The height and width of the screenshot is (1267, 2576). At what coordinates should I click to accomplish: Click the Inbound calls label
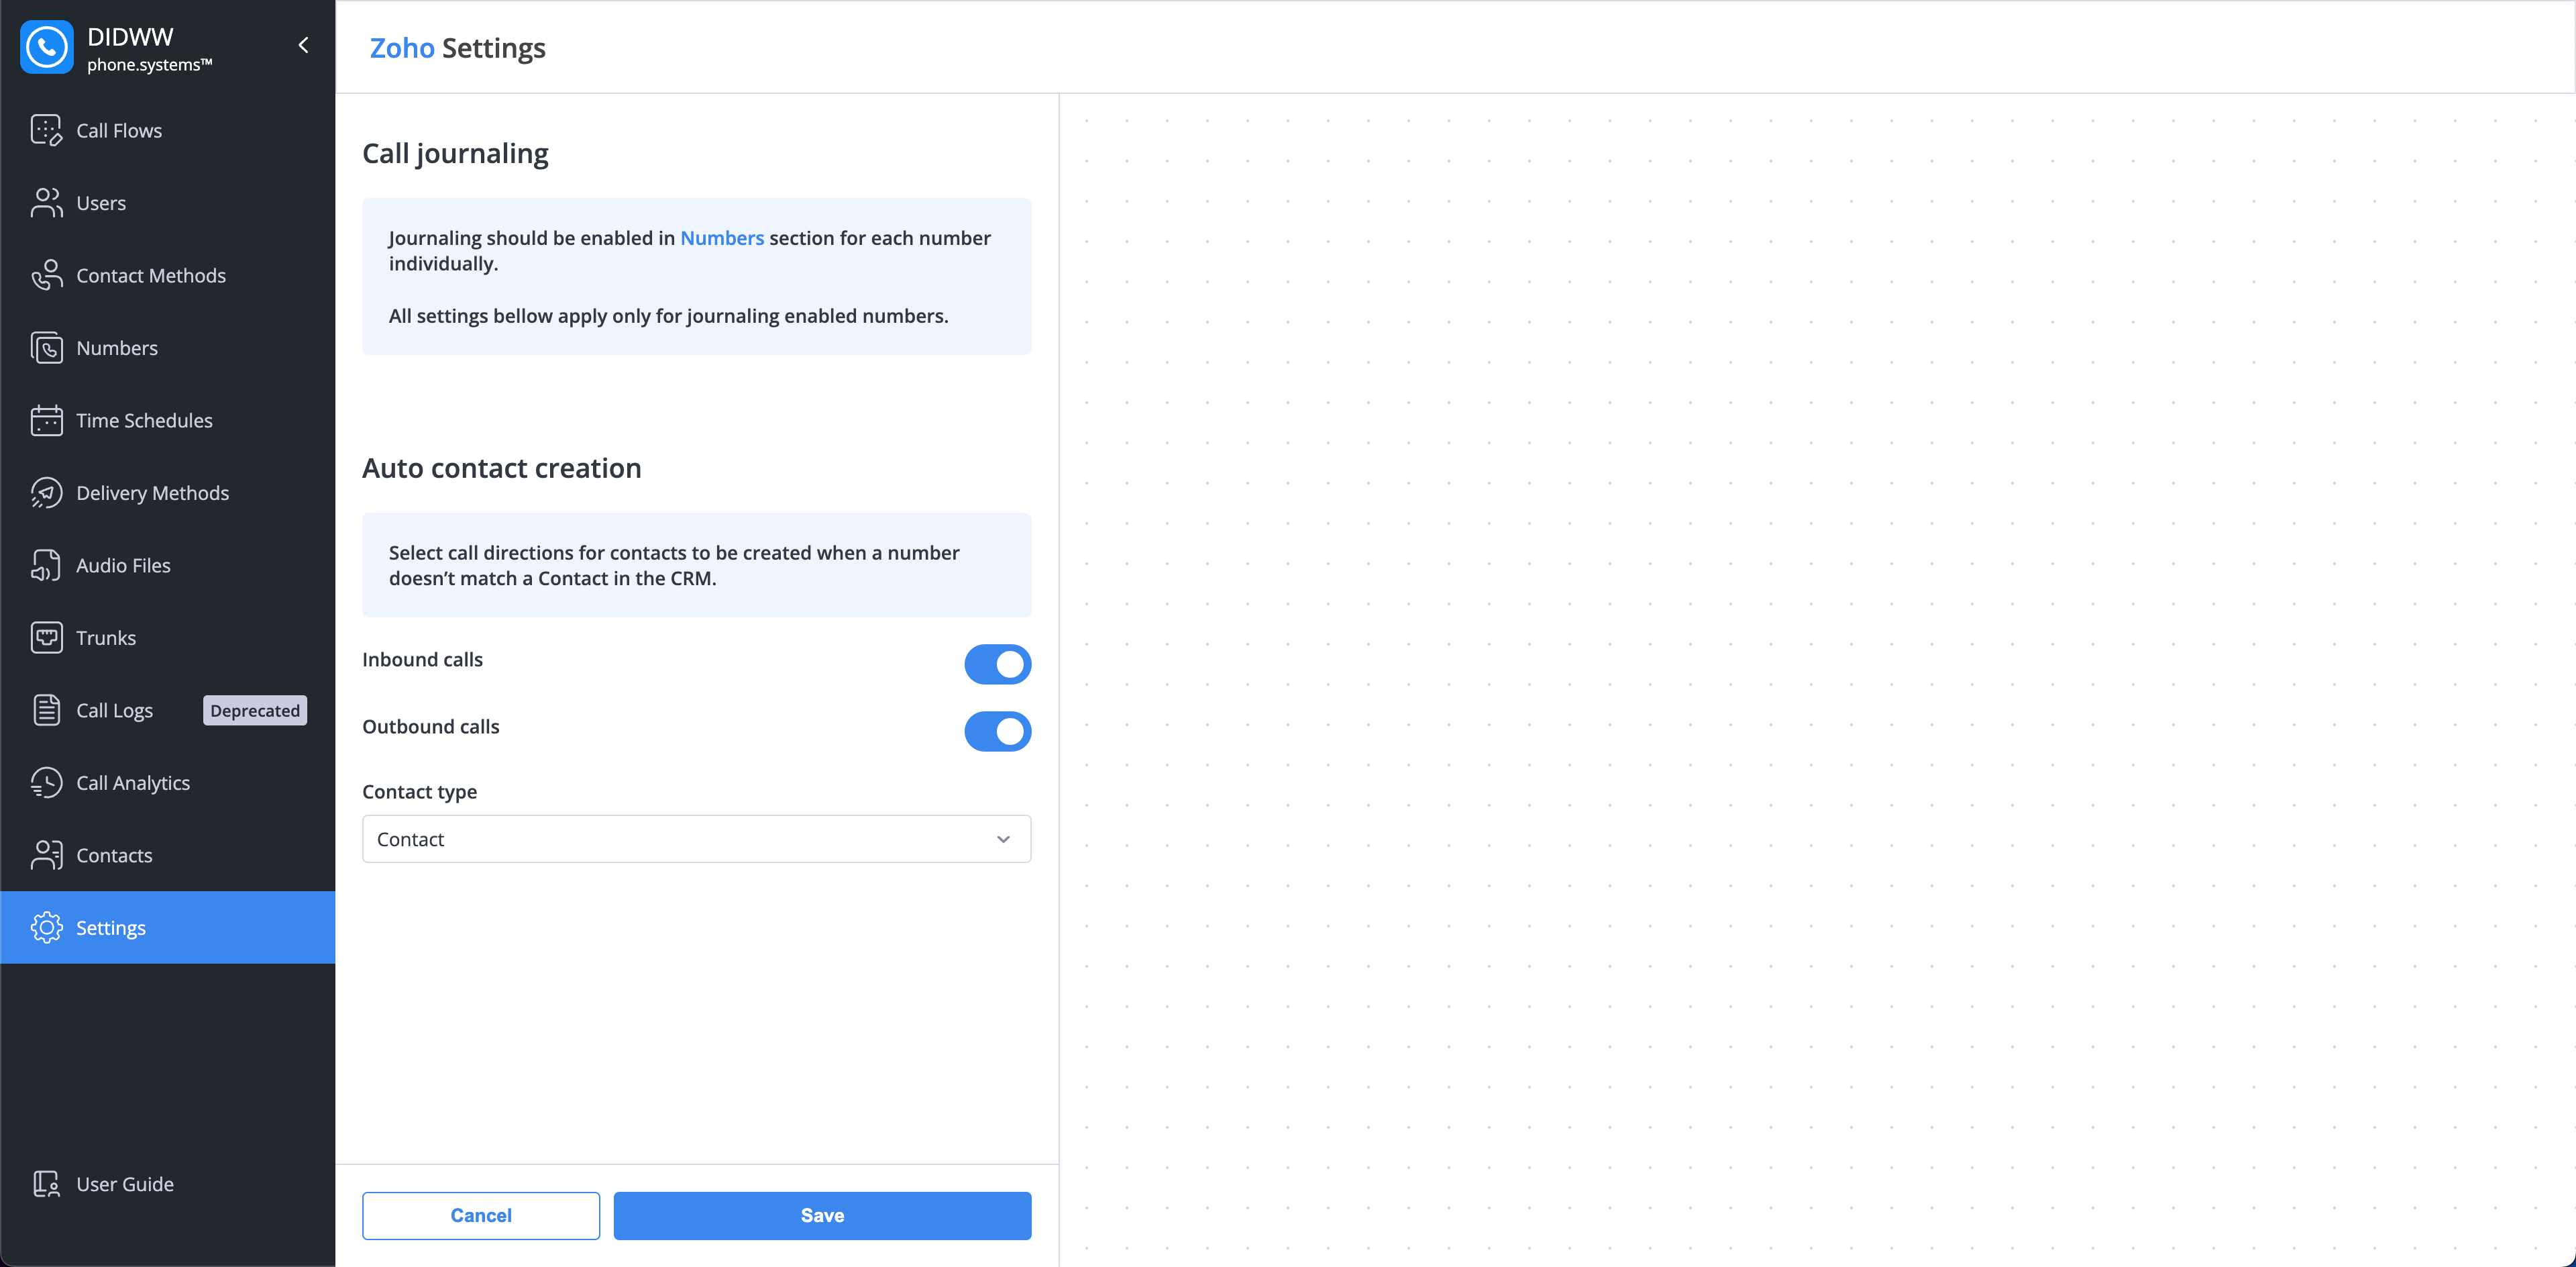[x=422, y=660]
